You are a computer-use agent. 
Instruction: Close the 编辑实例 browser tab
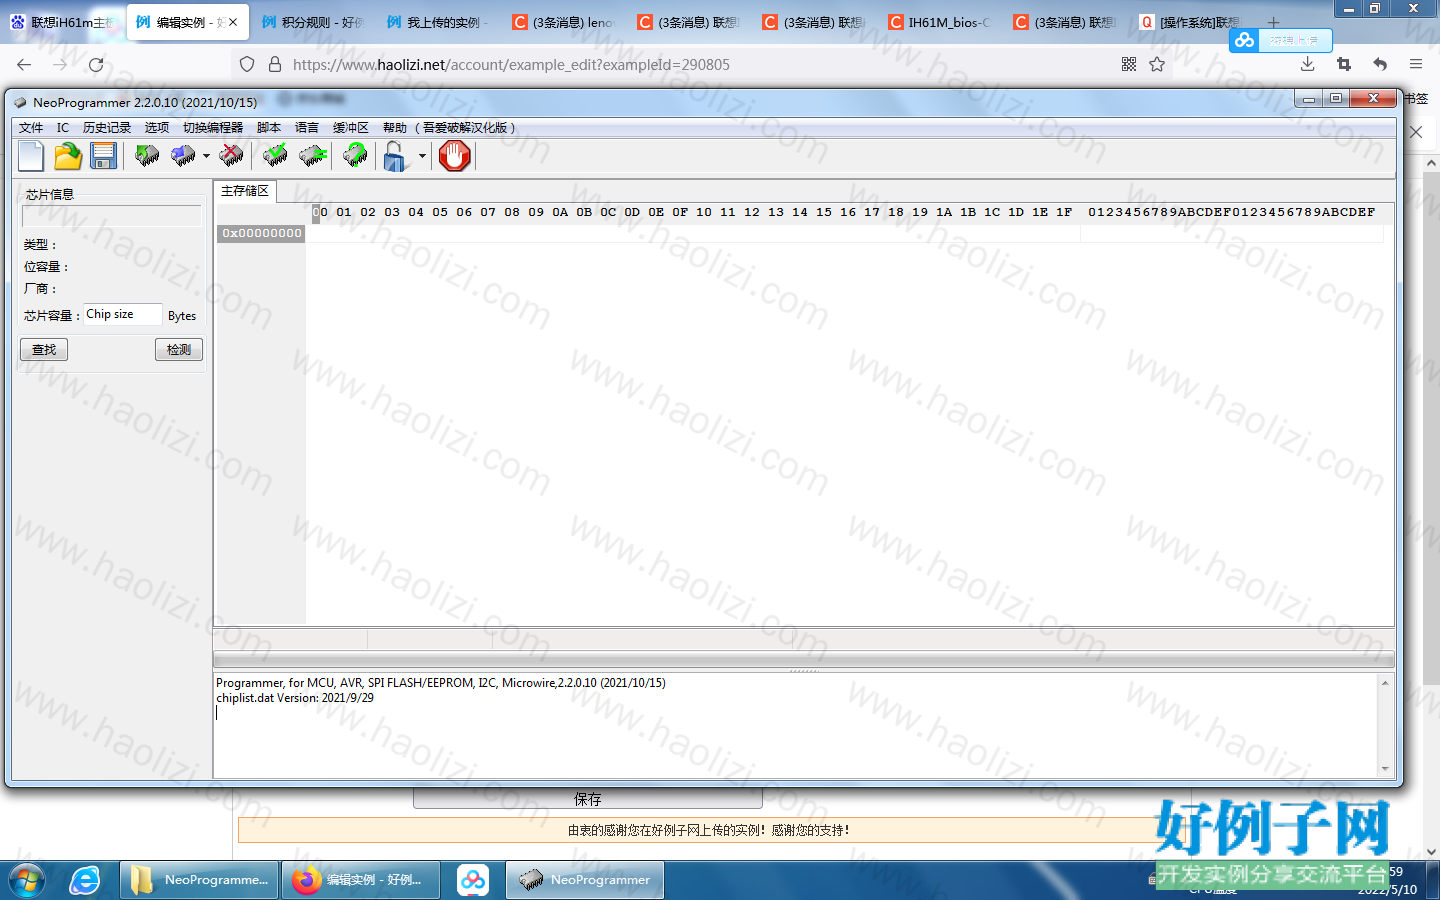click(233, 22)
